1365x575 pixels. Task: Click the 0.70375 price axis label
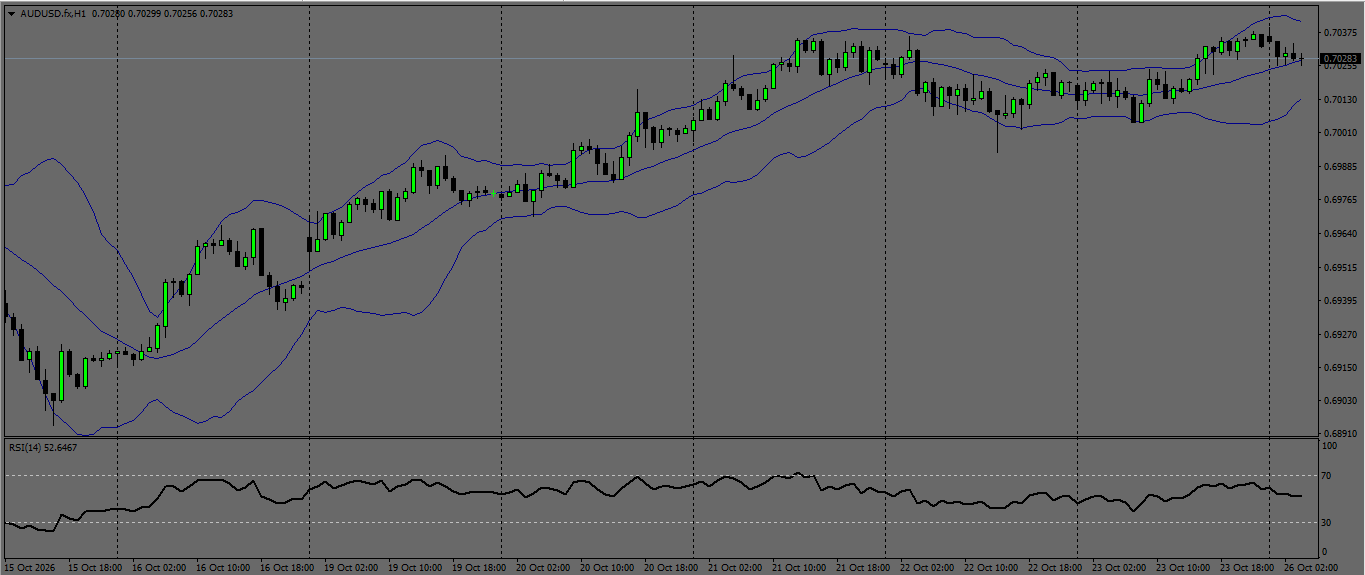tap(1339, 33)
